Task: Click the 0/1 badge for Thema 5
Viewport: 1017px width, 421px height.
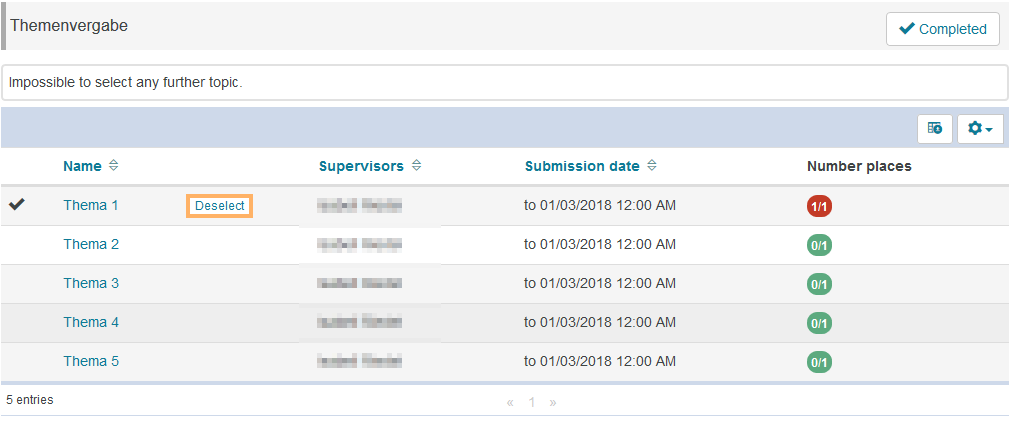Action: click(819, 362)
